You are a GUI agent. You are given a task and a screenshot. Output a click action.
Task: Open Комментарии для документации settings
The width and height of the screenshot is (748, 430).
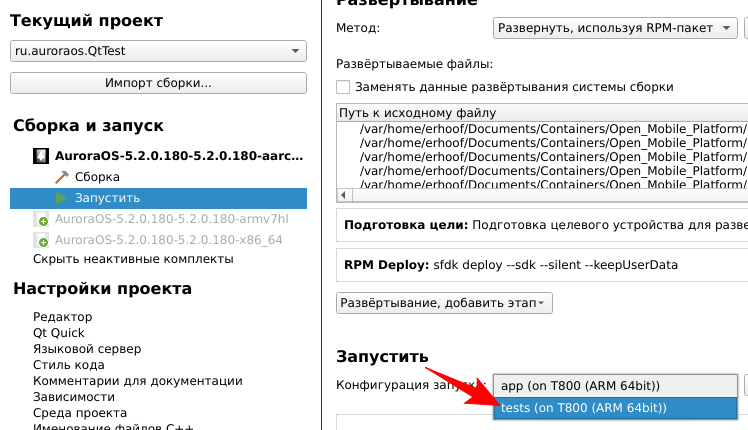coord(137,381)
